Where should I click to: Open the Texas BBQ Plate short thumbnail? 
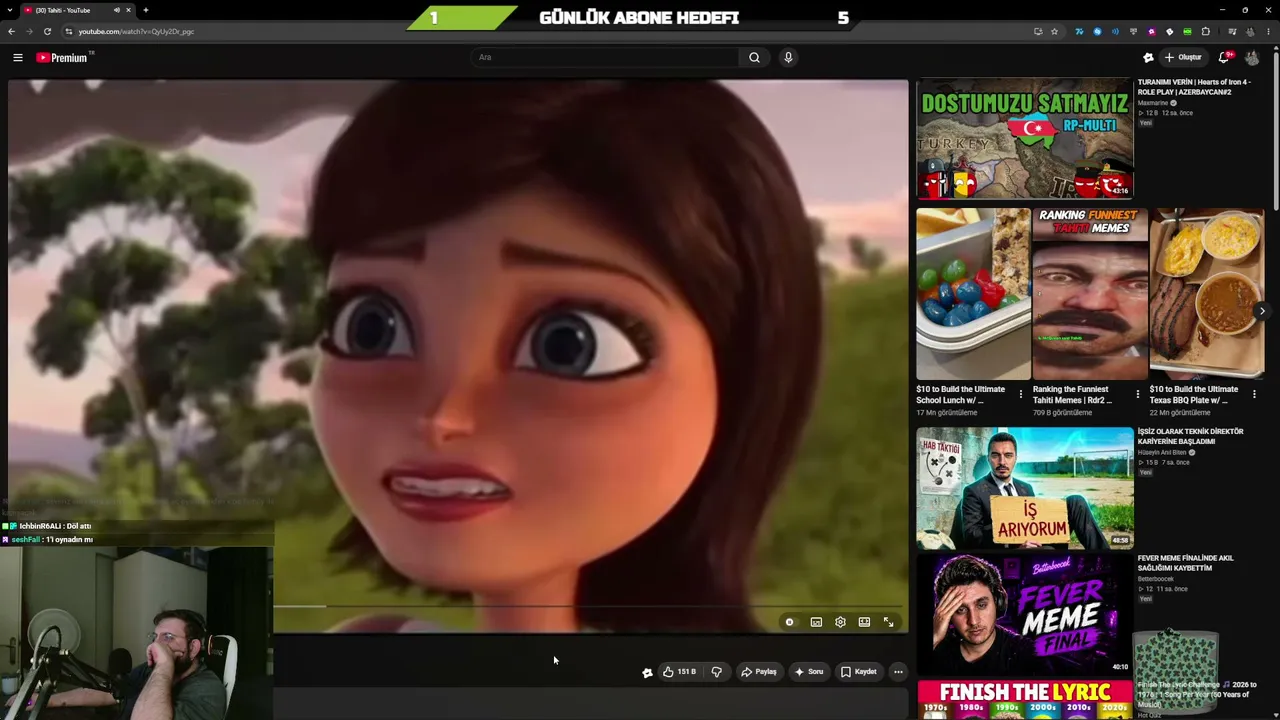pyautogui.click(x=1207, y=294)
